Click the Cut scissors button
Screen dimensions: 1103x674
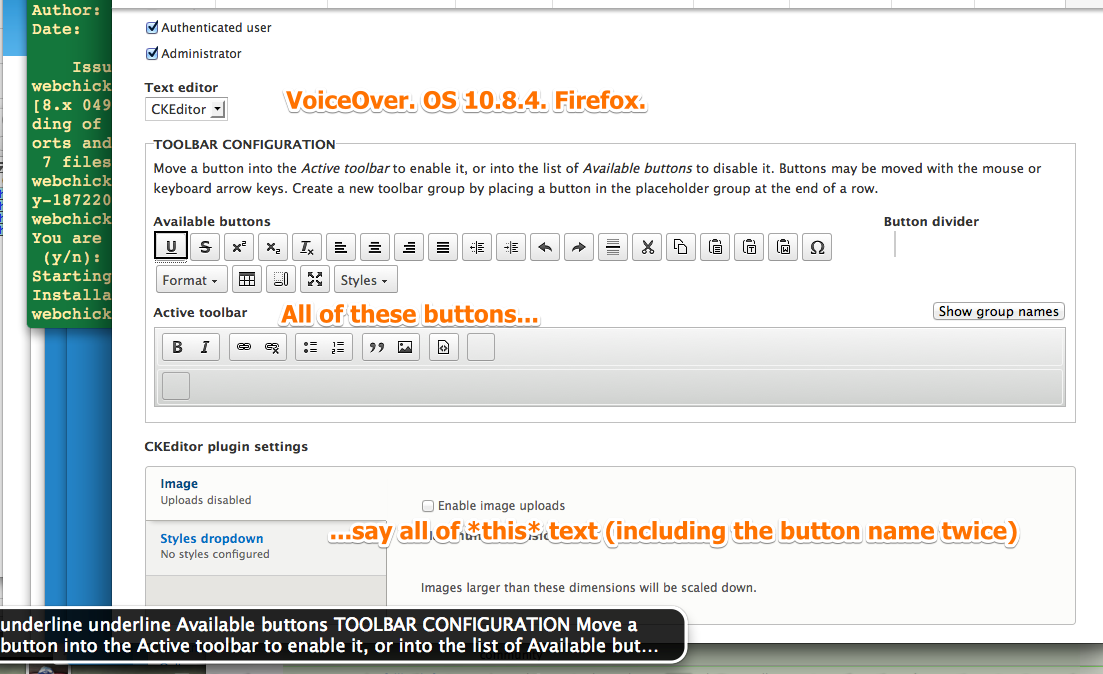pyautogui.click(x=647, y=247)
